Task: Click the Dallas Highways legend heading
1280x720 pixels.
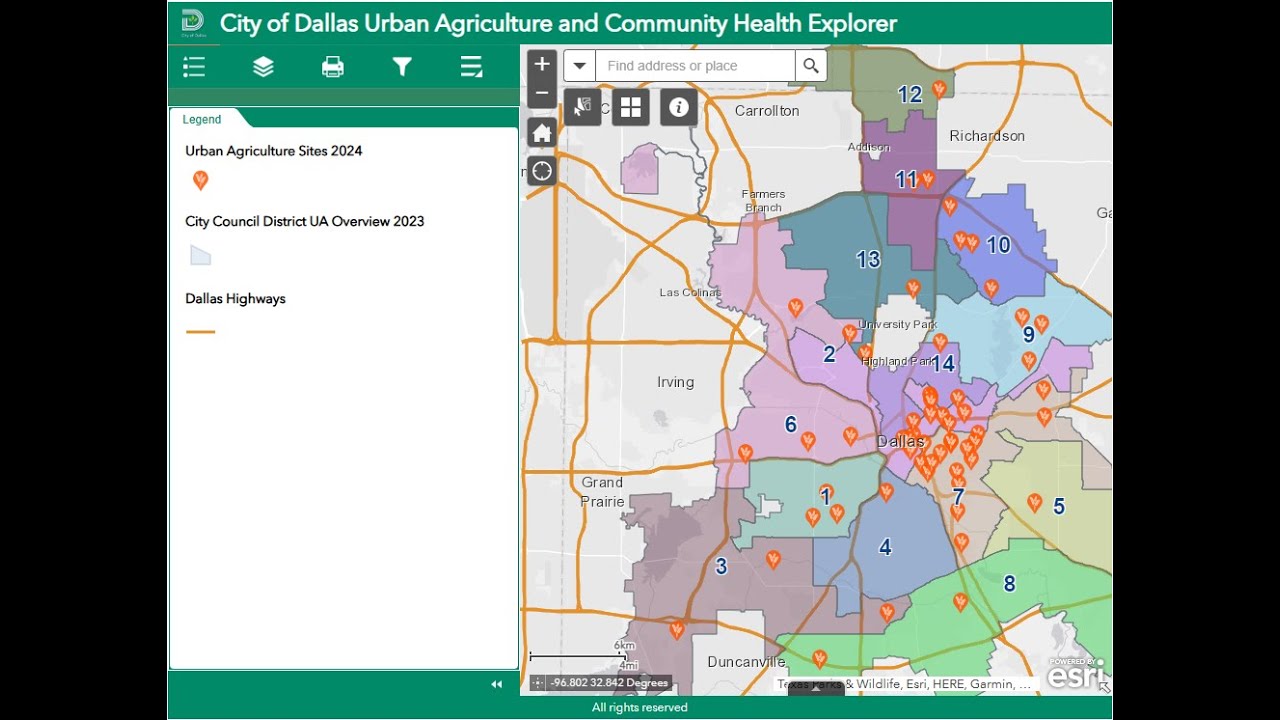Action: [x=235, y=299]
